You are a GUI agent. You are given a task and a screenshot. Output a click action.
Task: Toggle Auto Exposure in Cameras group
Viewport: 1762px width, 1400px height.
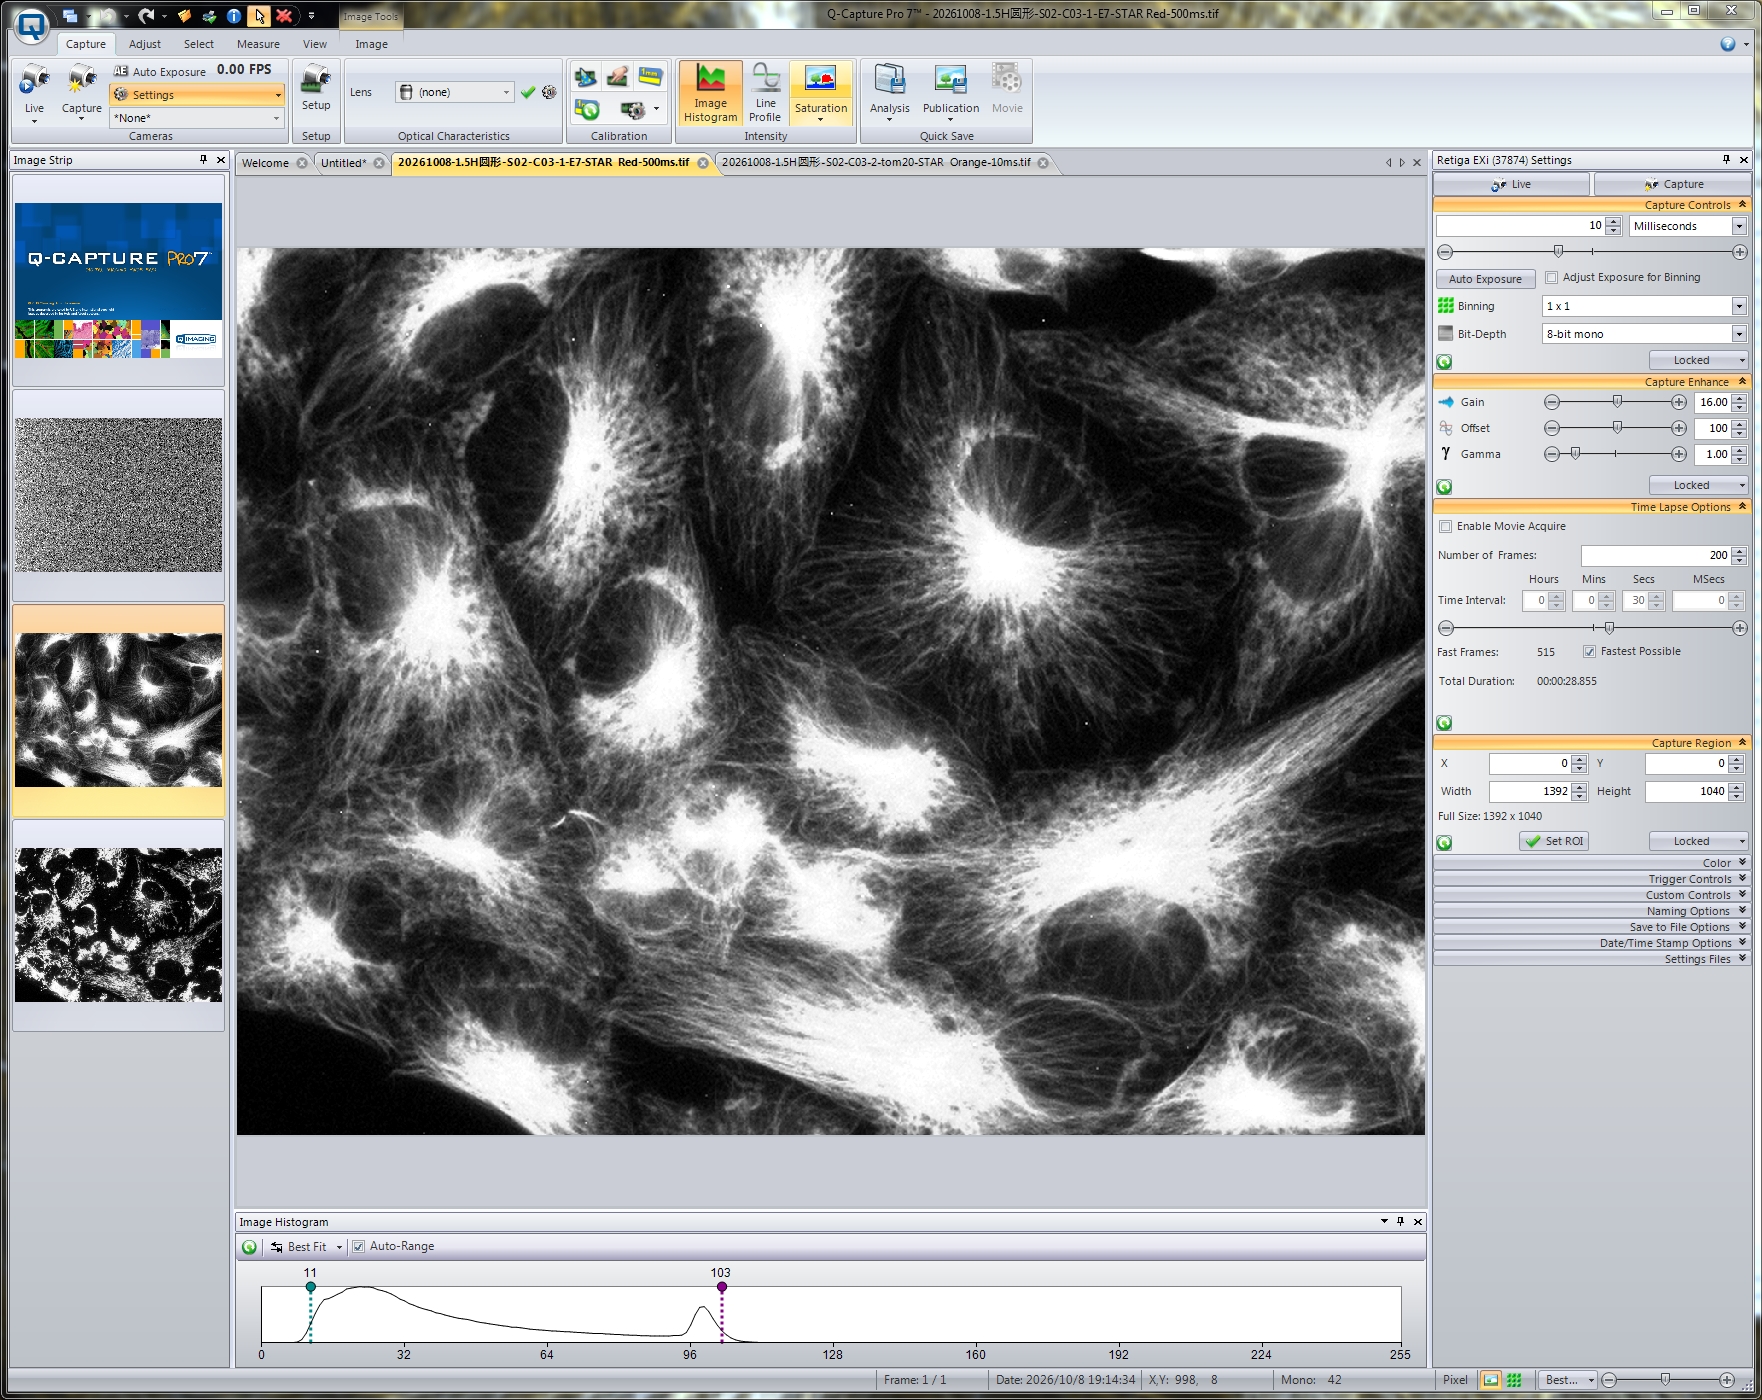[160, 71]
